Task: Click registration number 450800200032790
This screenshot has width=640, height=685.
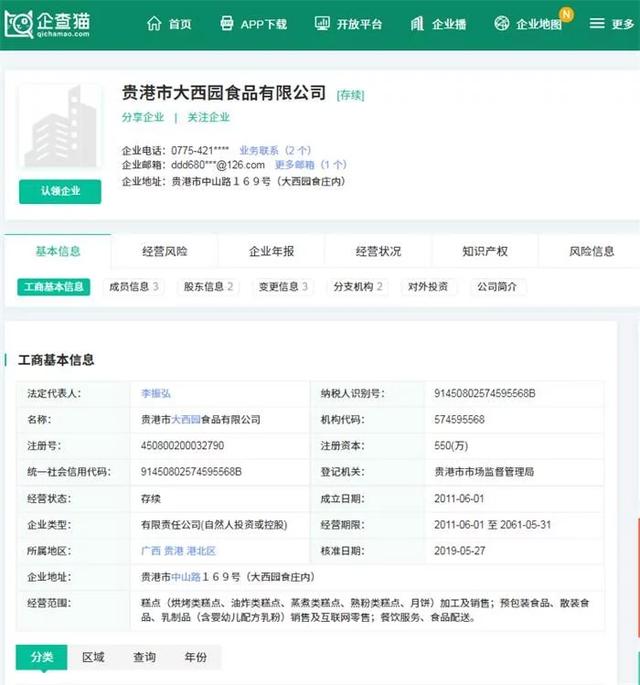Action: 182,446
